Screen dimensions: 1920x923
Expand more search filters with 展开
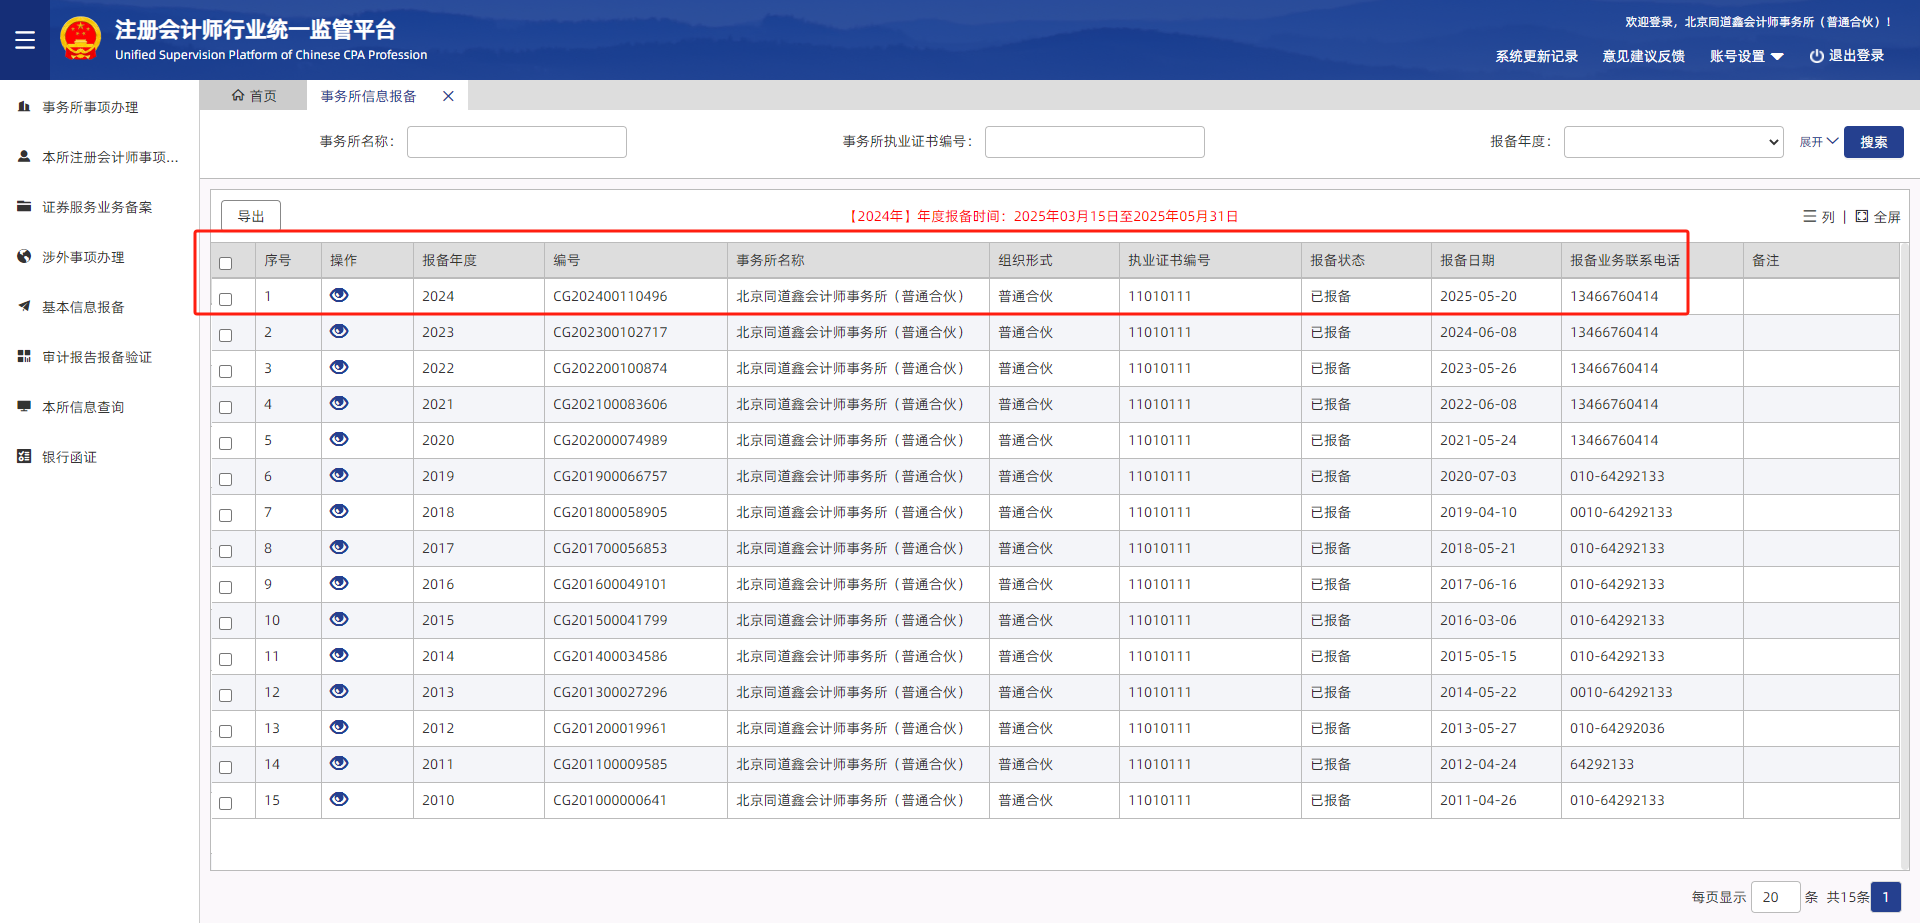1818,142
